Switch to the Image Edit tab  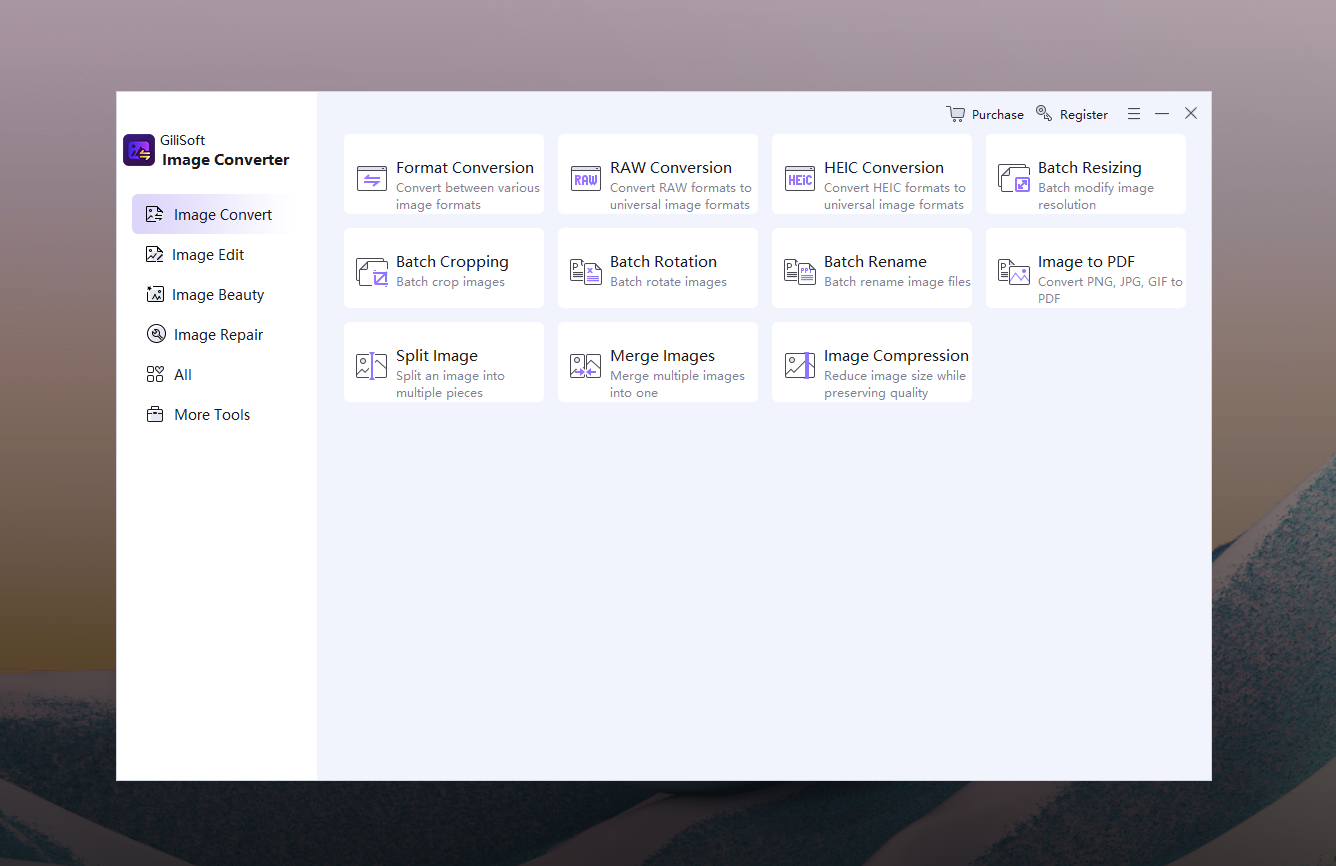click(207, 255)
